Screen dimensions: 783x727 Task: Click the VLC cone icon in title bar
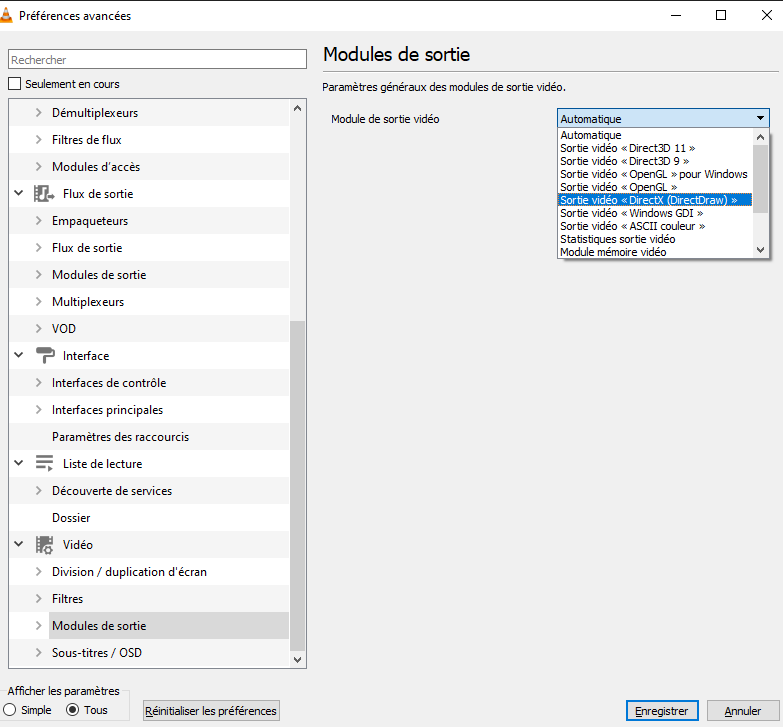coord(5,15)
